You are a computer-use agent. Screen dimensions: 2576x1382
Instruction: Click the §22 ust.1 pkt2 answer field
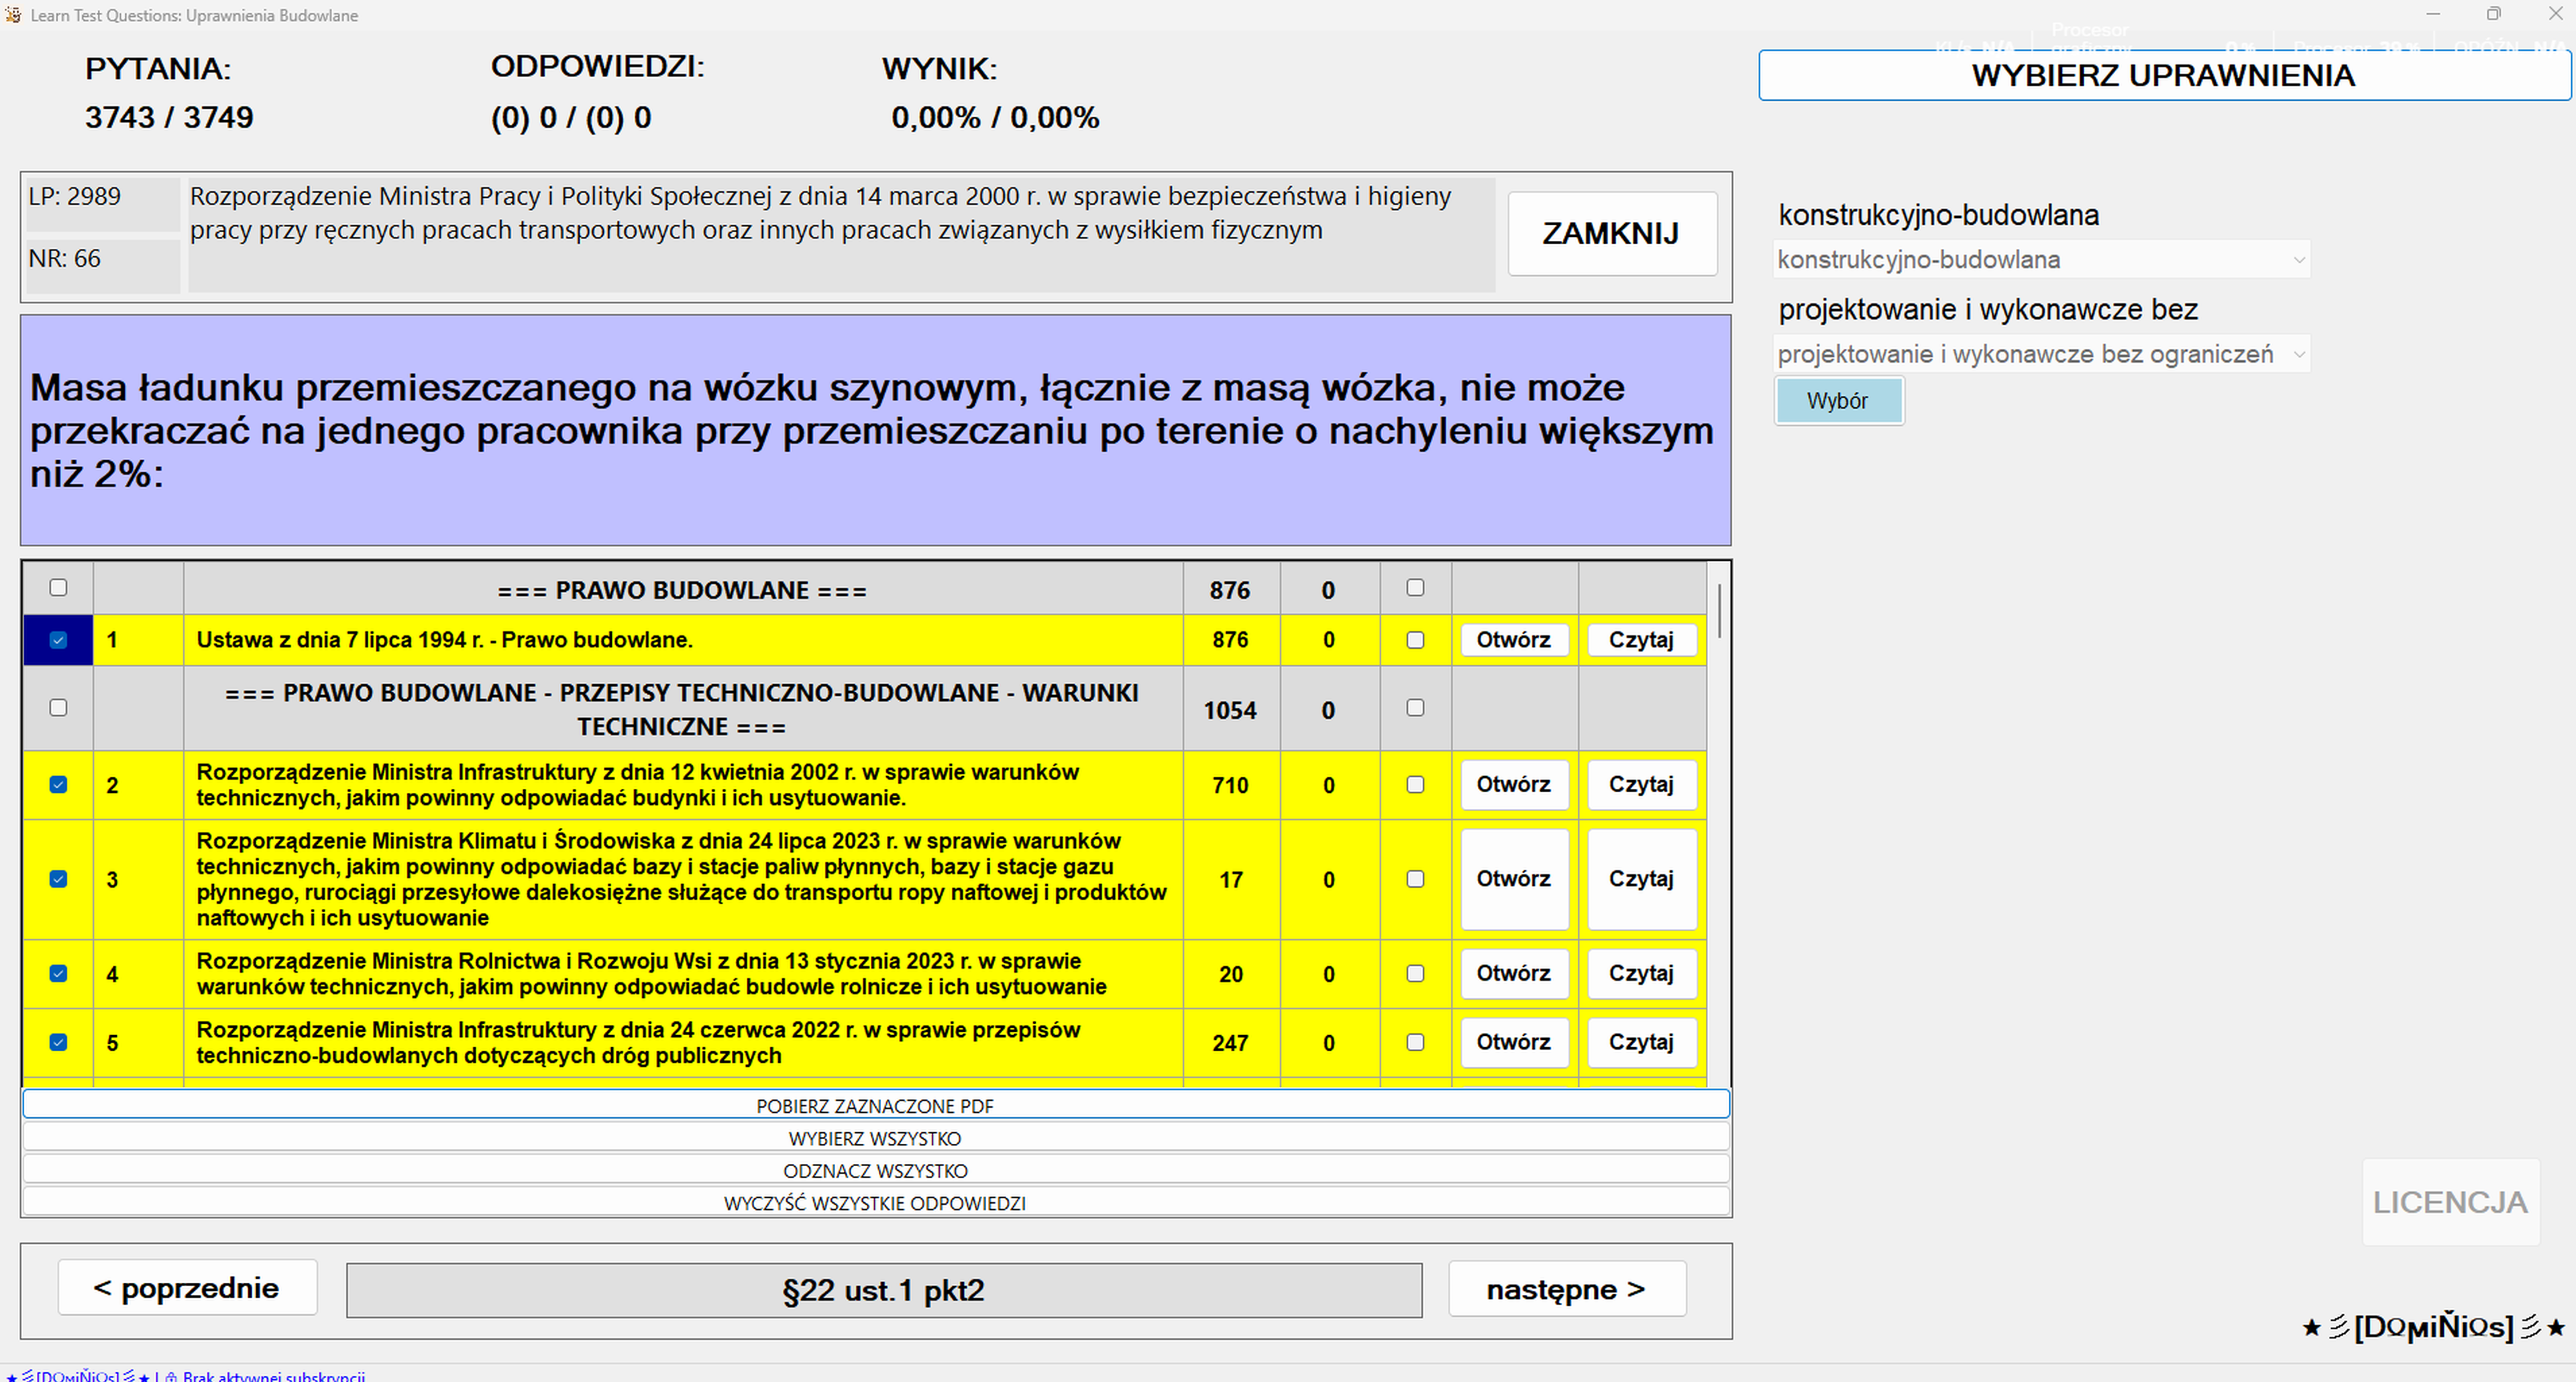click(x=883, y=1290)
